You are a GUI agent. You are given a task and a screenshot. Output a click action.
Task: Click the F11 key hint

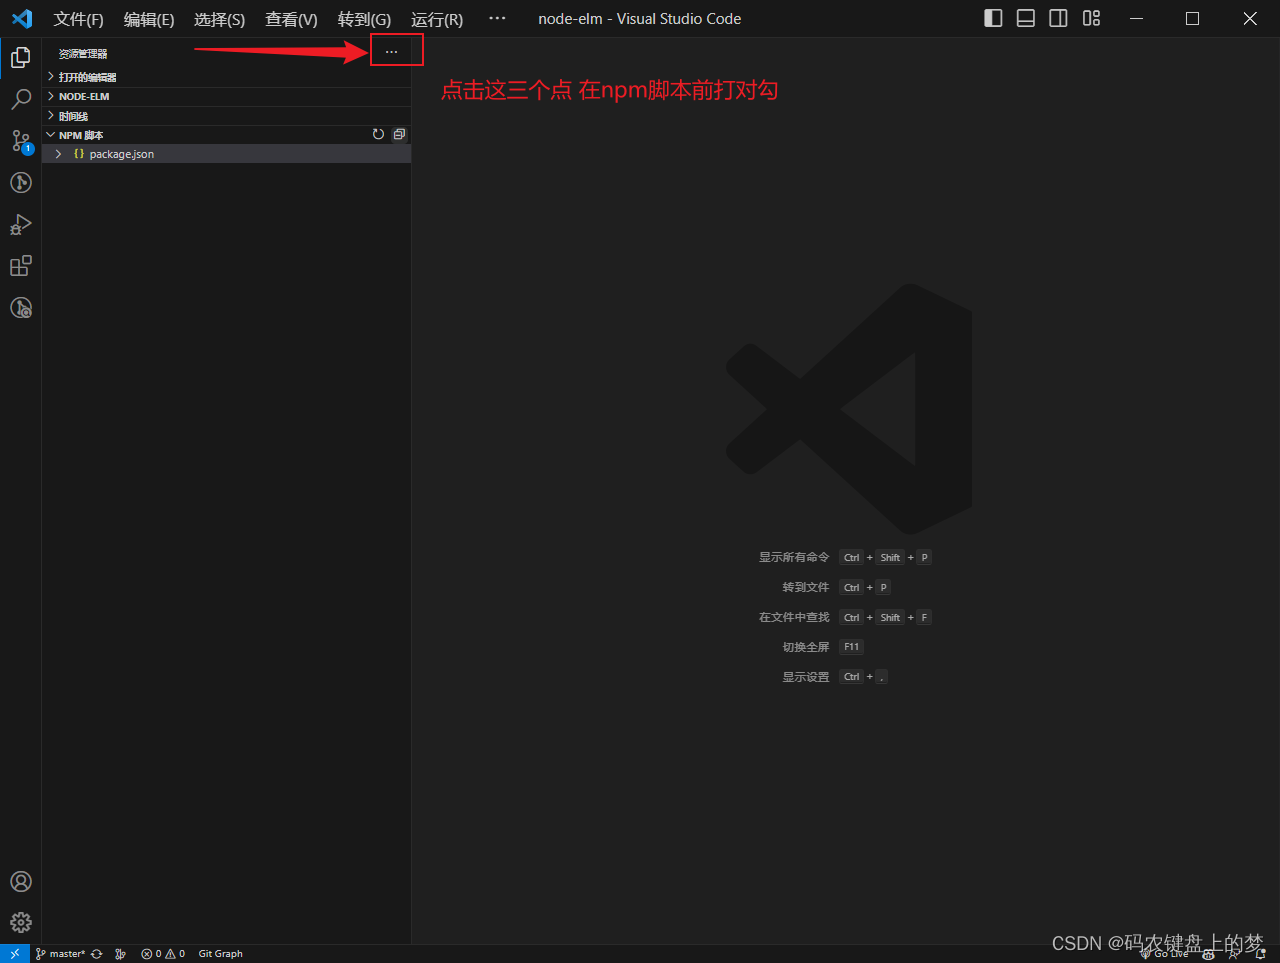point(851,647)
